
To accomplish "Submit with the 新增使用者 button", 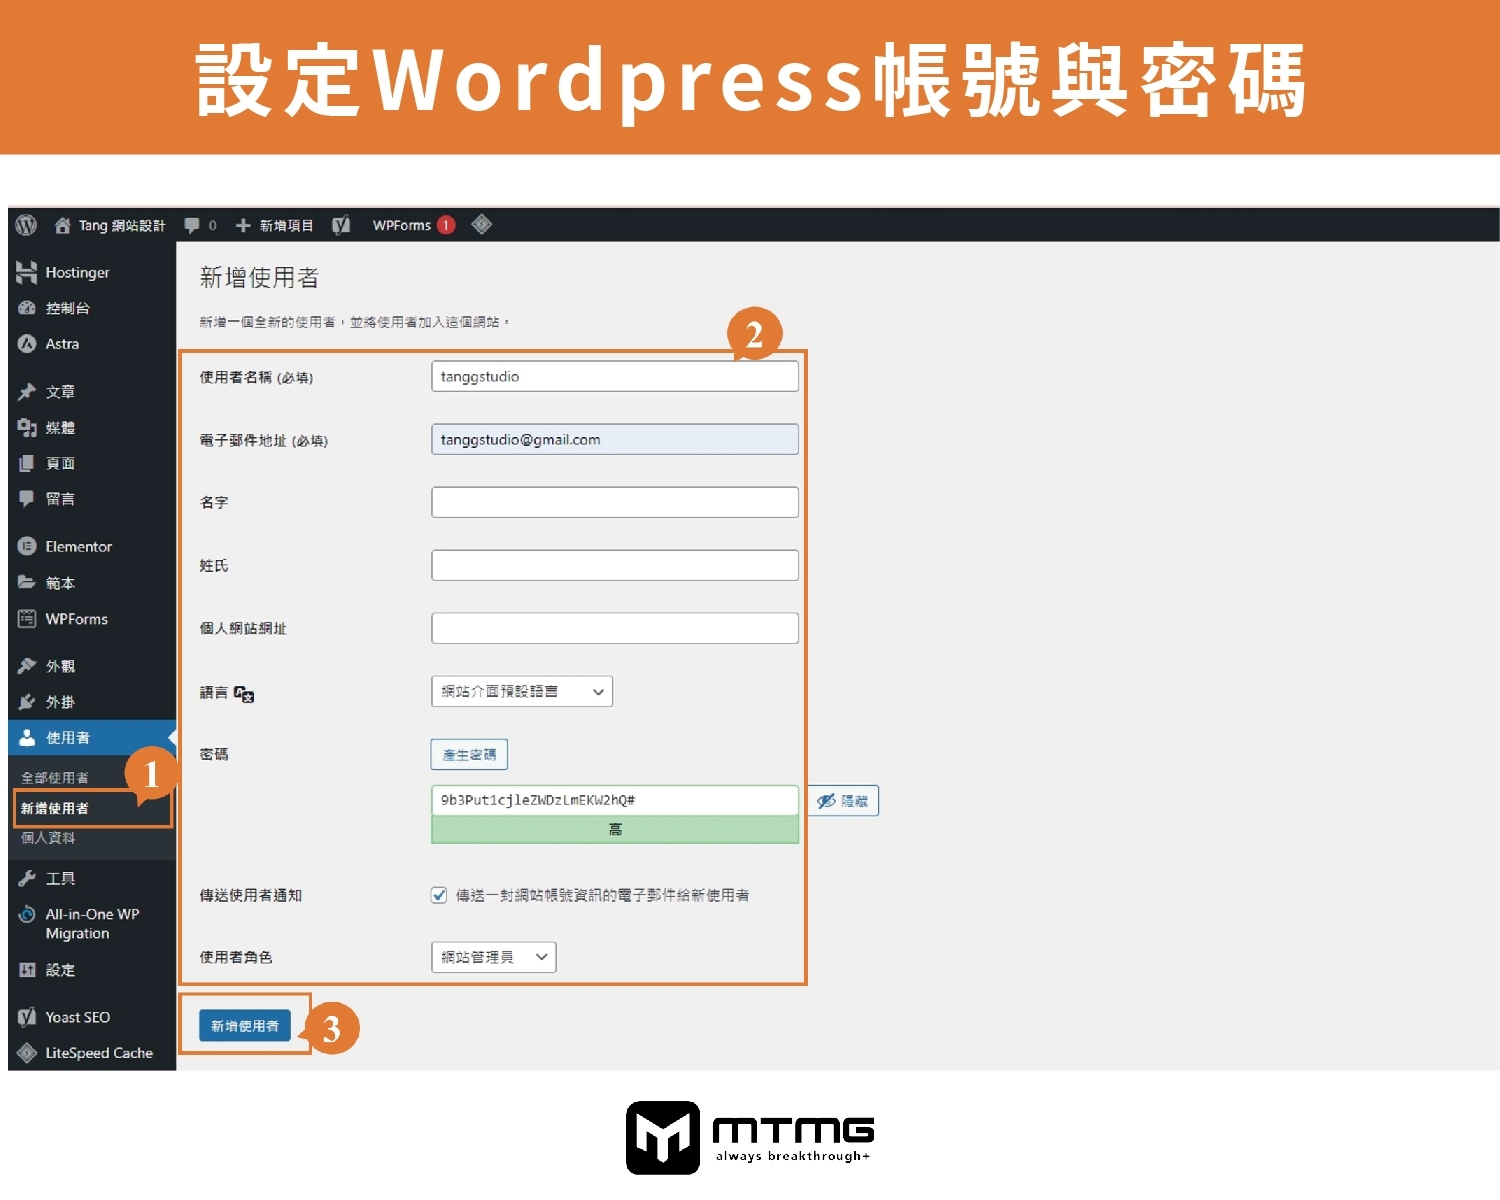I will click(246, 1025).
